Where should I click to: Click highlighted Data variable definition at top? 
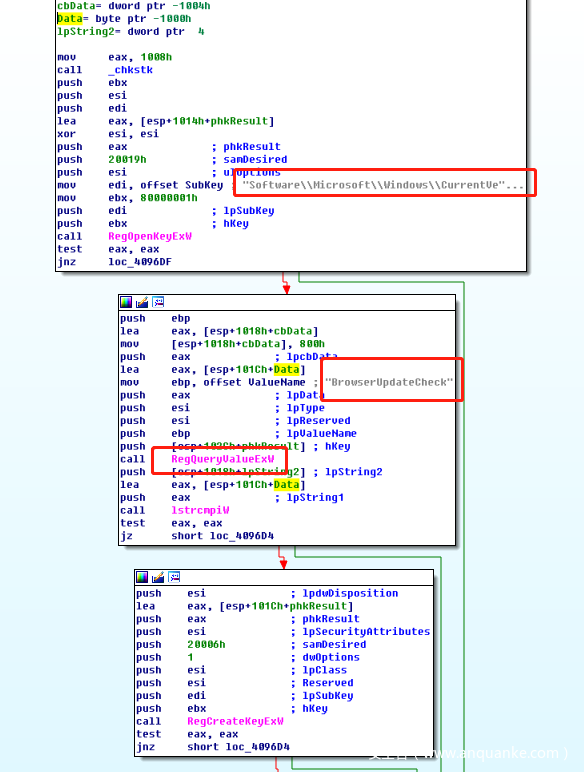[69, 19]
